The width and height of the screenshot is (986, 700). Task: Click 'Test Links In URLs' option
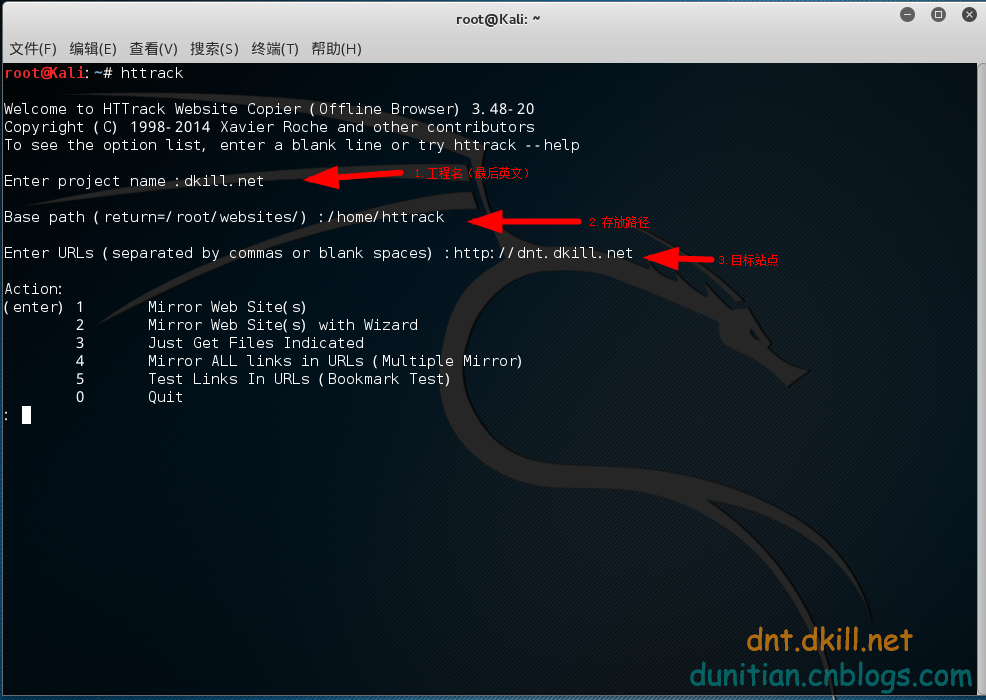[x=299, y=379]
